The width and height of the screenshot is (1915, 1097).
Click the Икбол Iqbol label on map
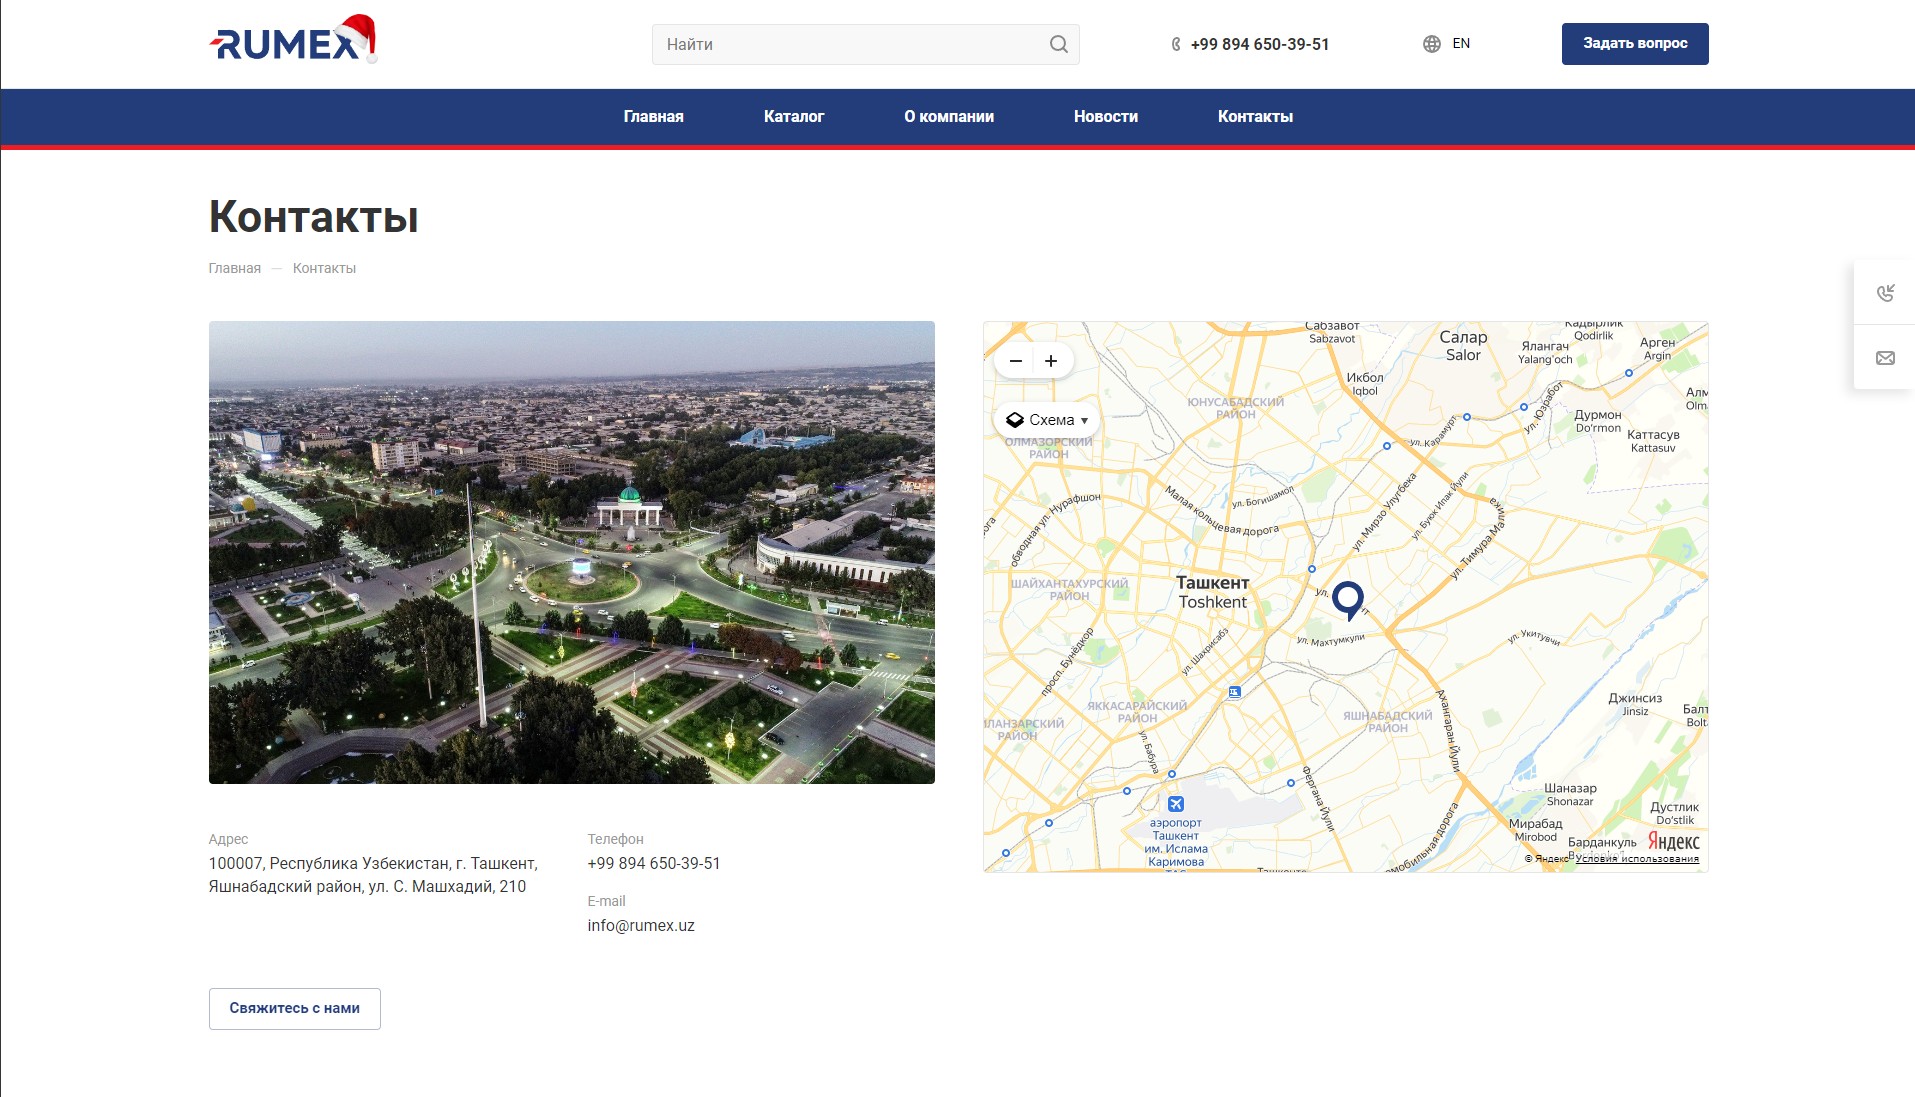(1365, 384)
